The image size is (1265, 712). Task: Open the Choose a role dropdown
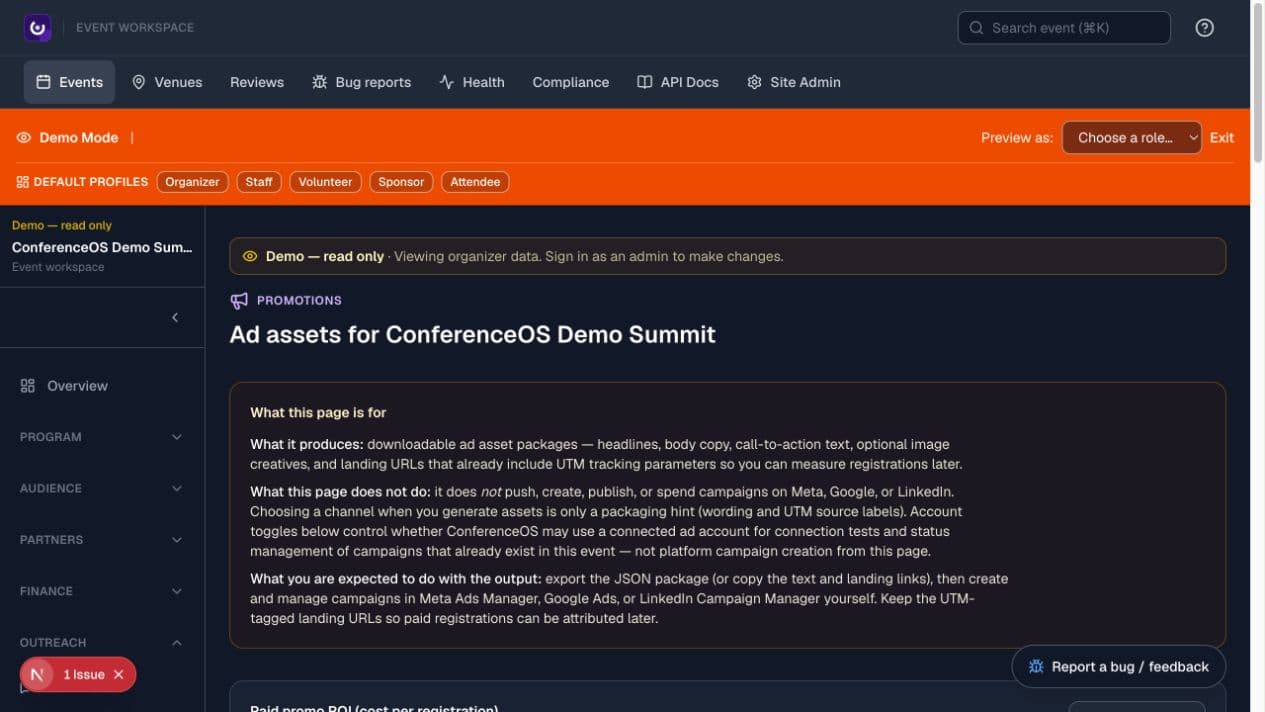point(1131,138)
